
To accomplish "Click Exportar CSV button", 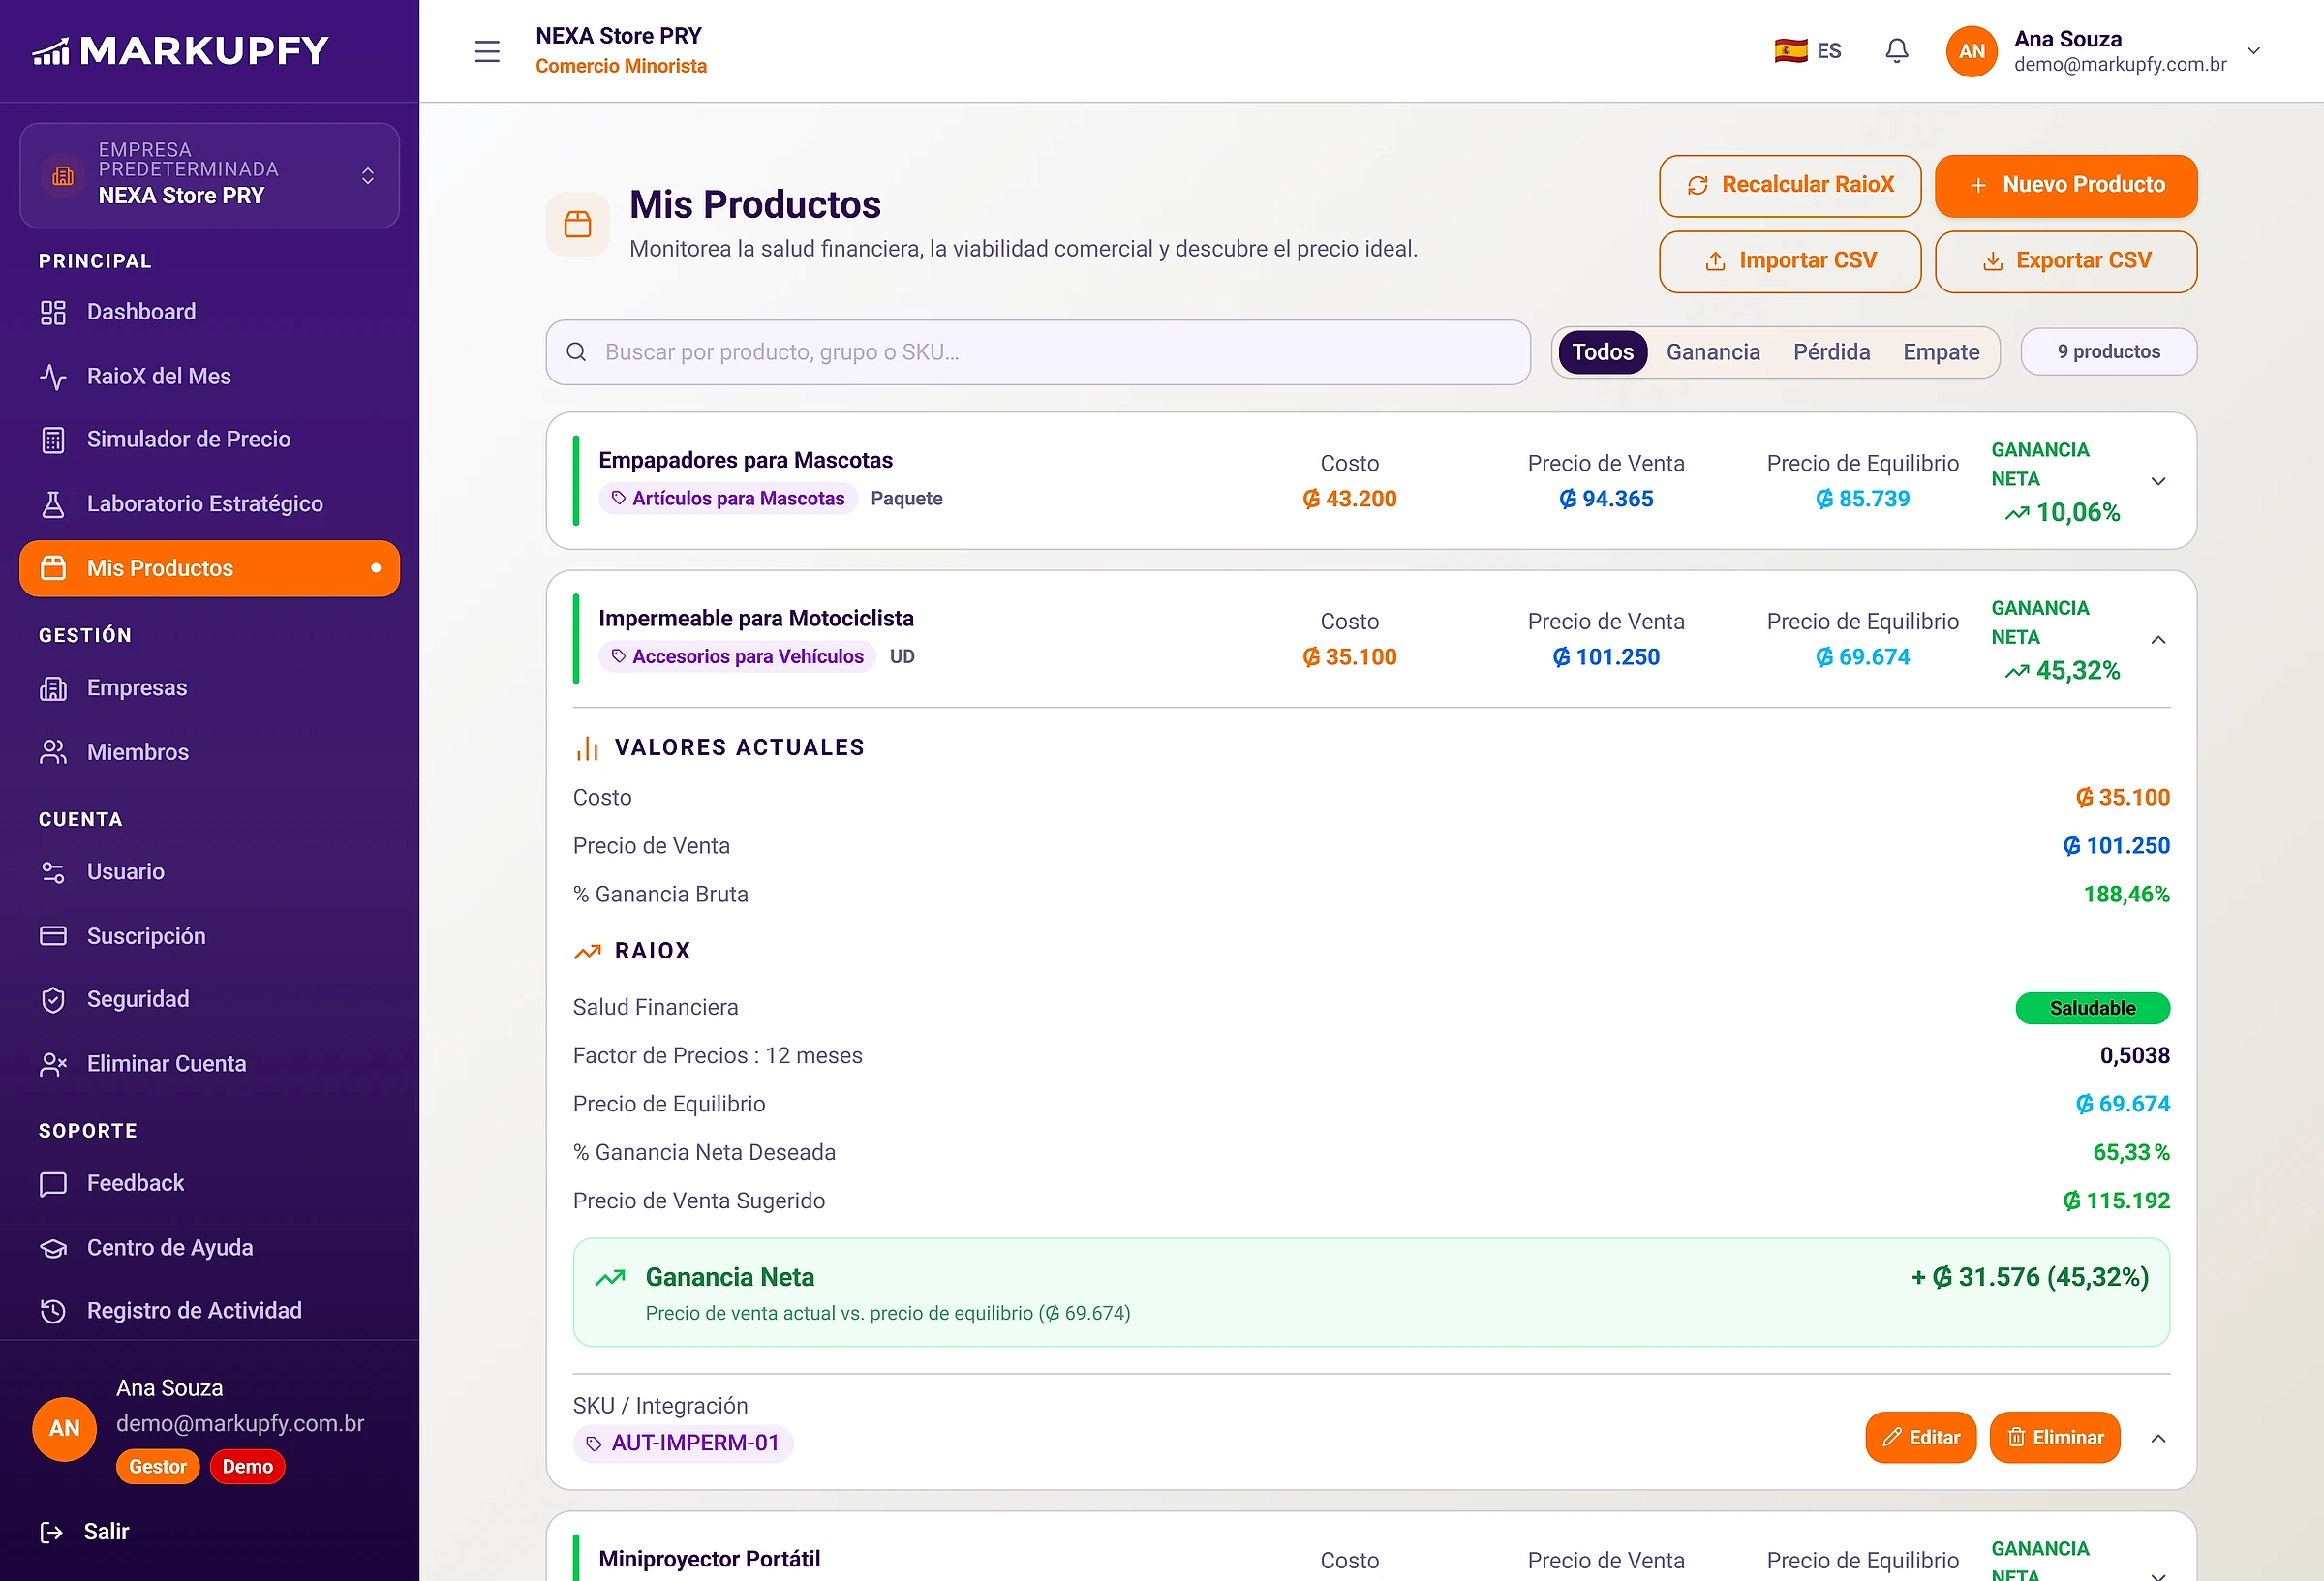I will [x=2066, y=261].
